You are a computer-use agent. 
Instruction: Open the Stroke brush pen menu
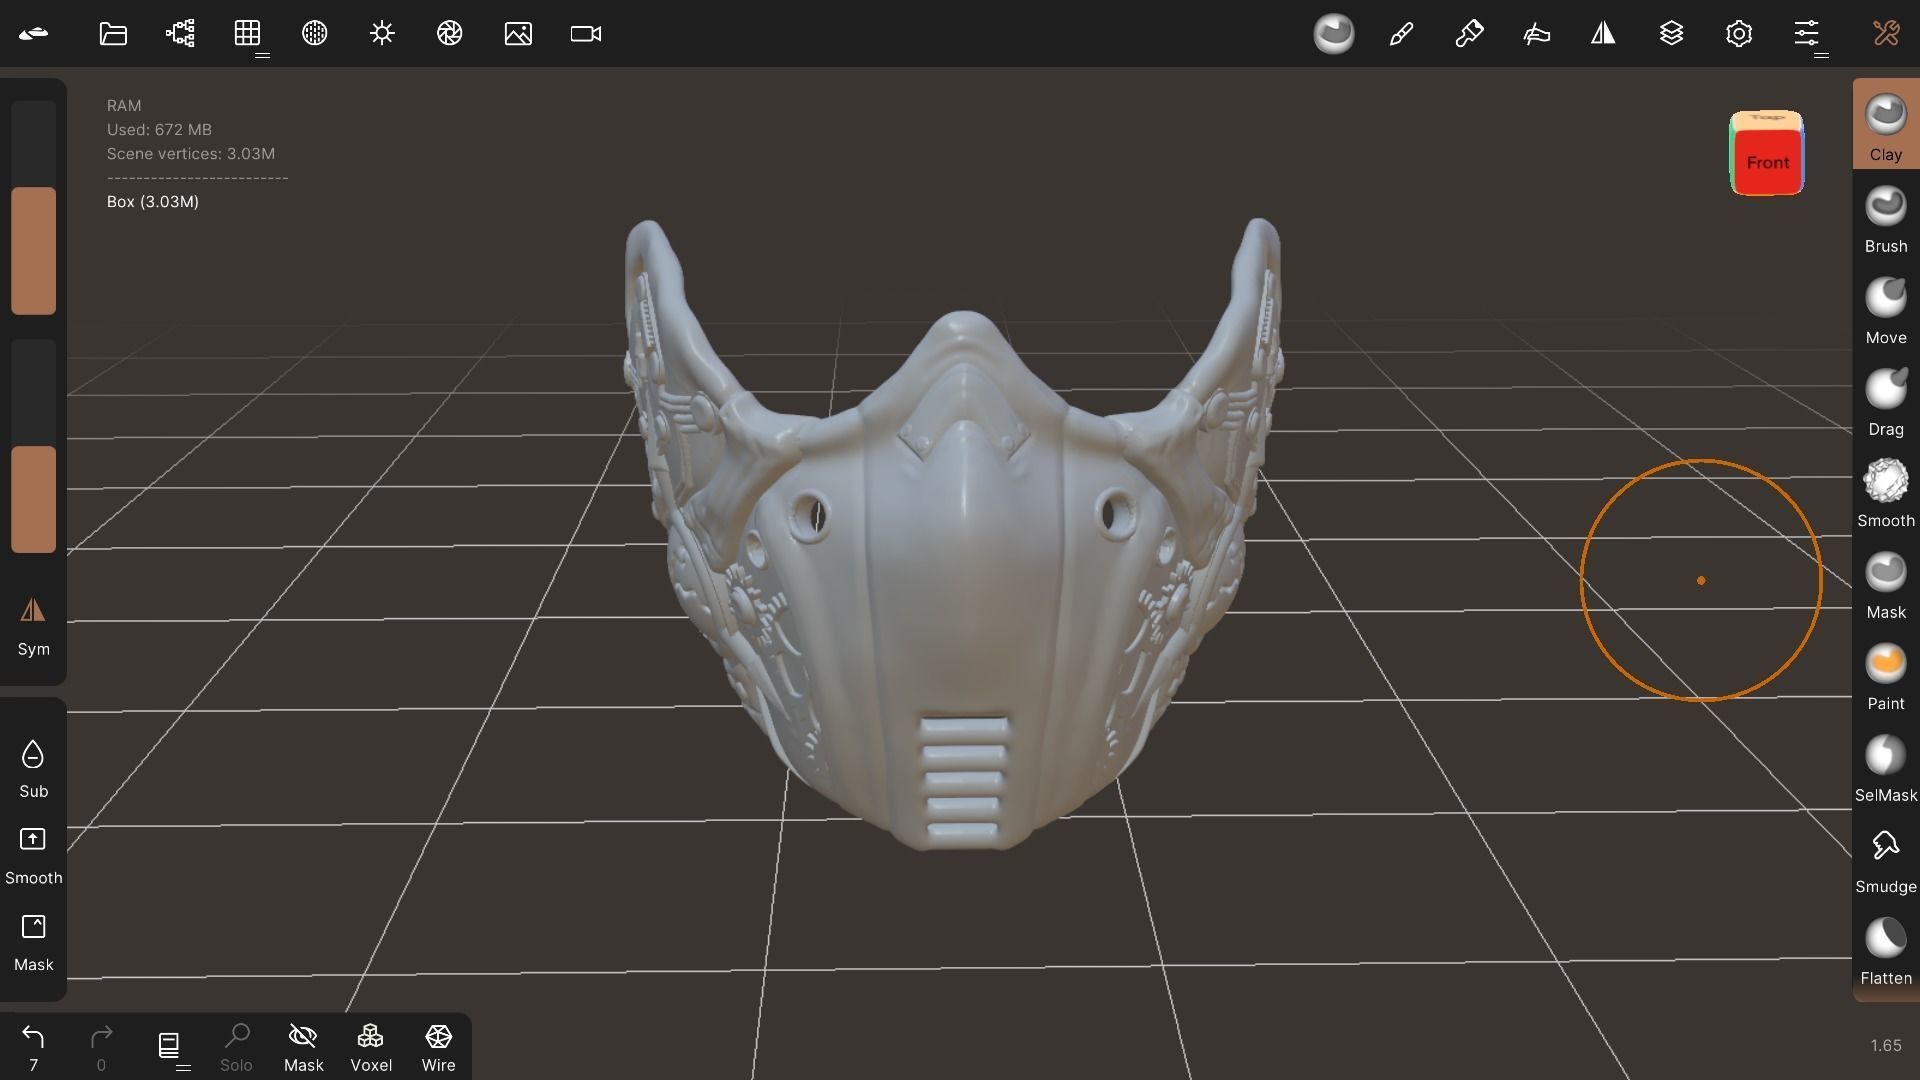(1401, 34)
